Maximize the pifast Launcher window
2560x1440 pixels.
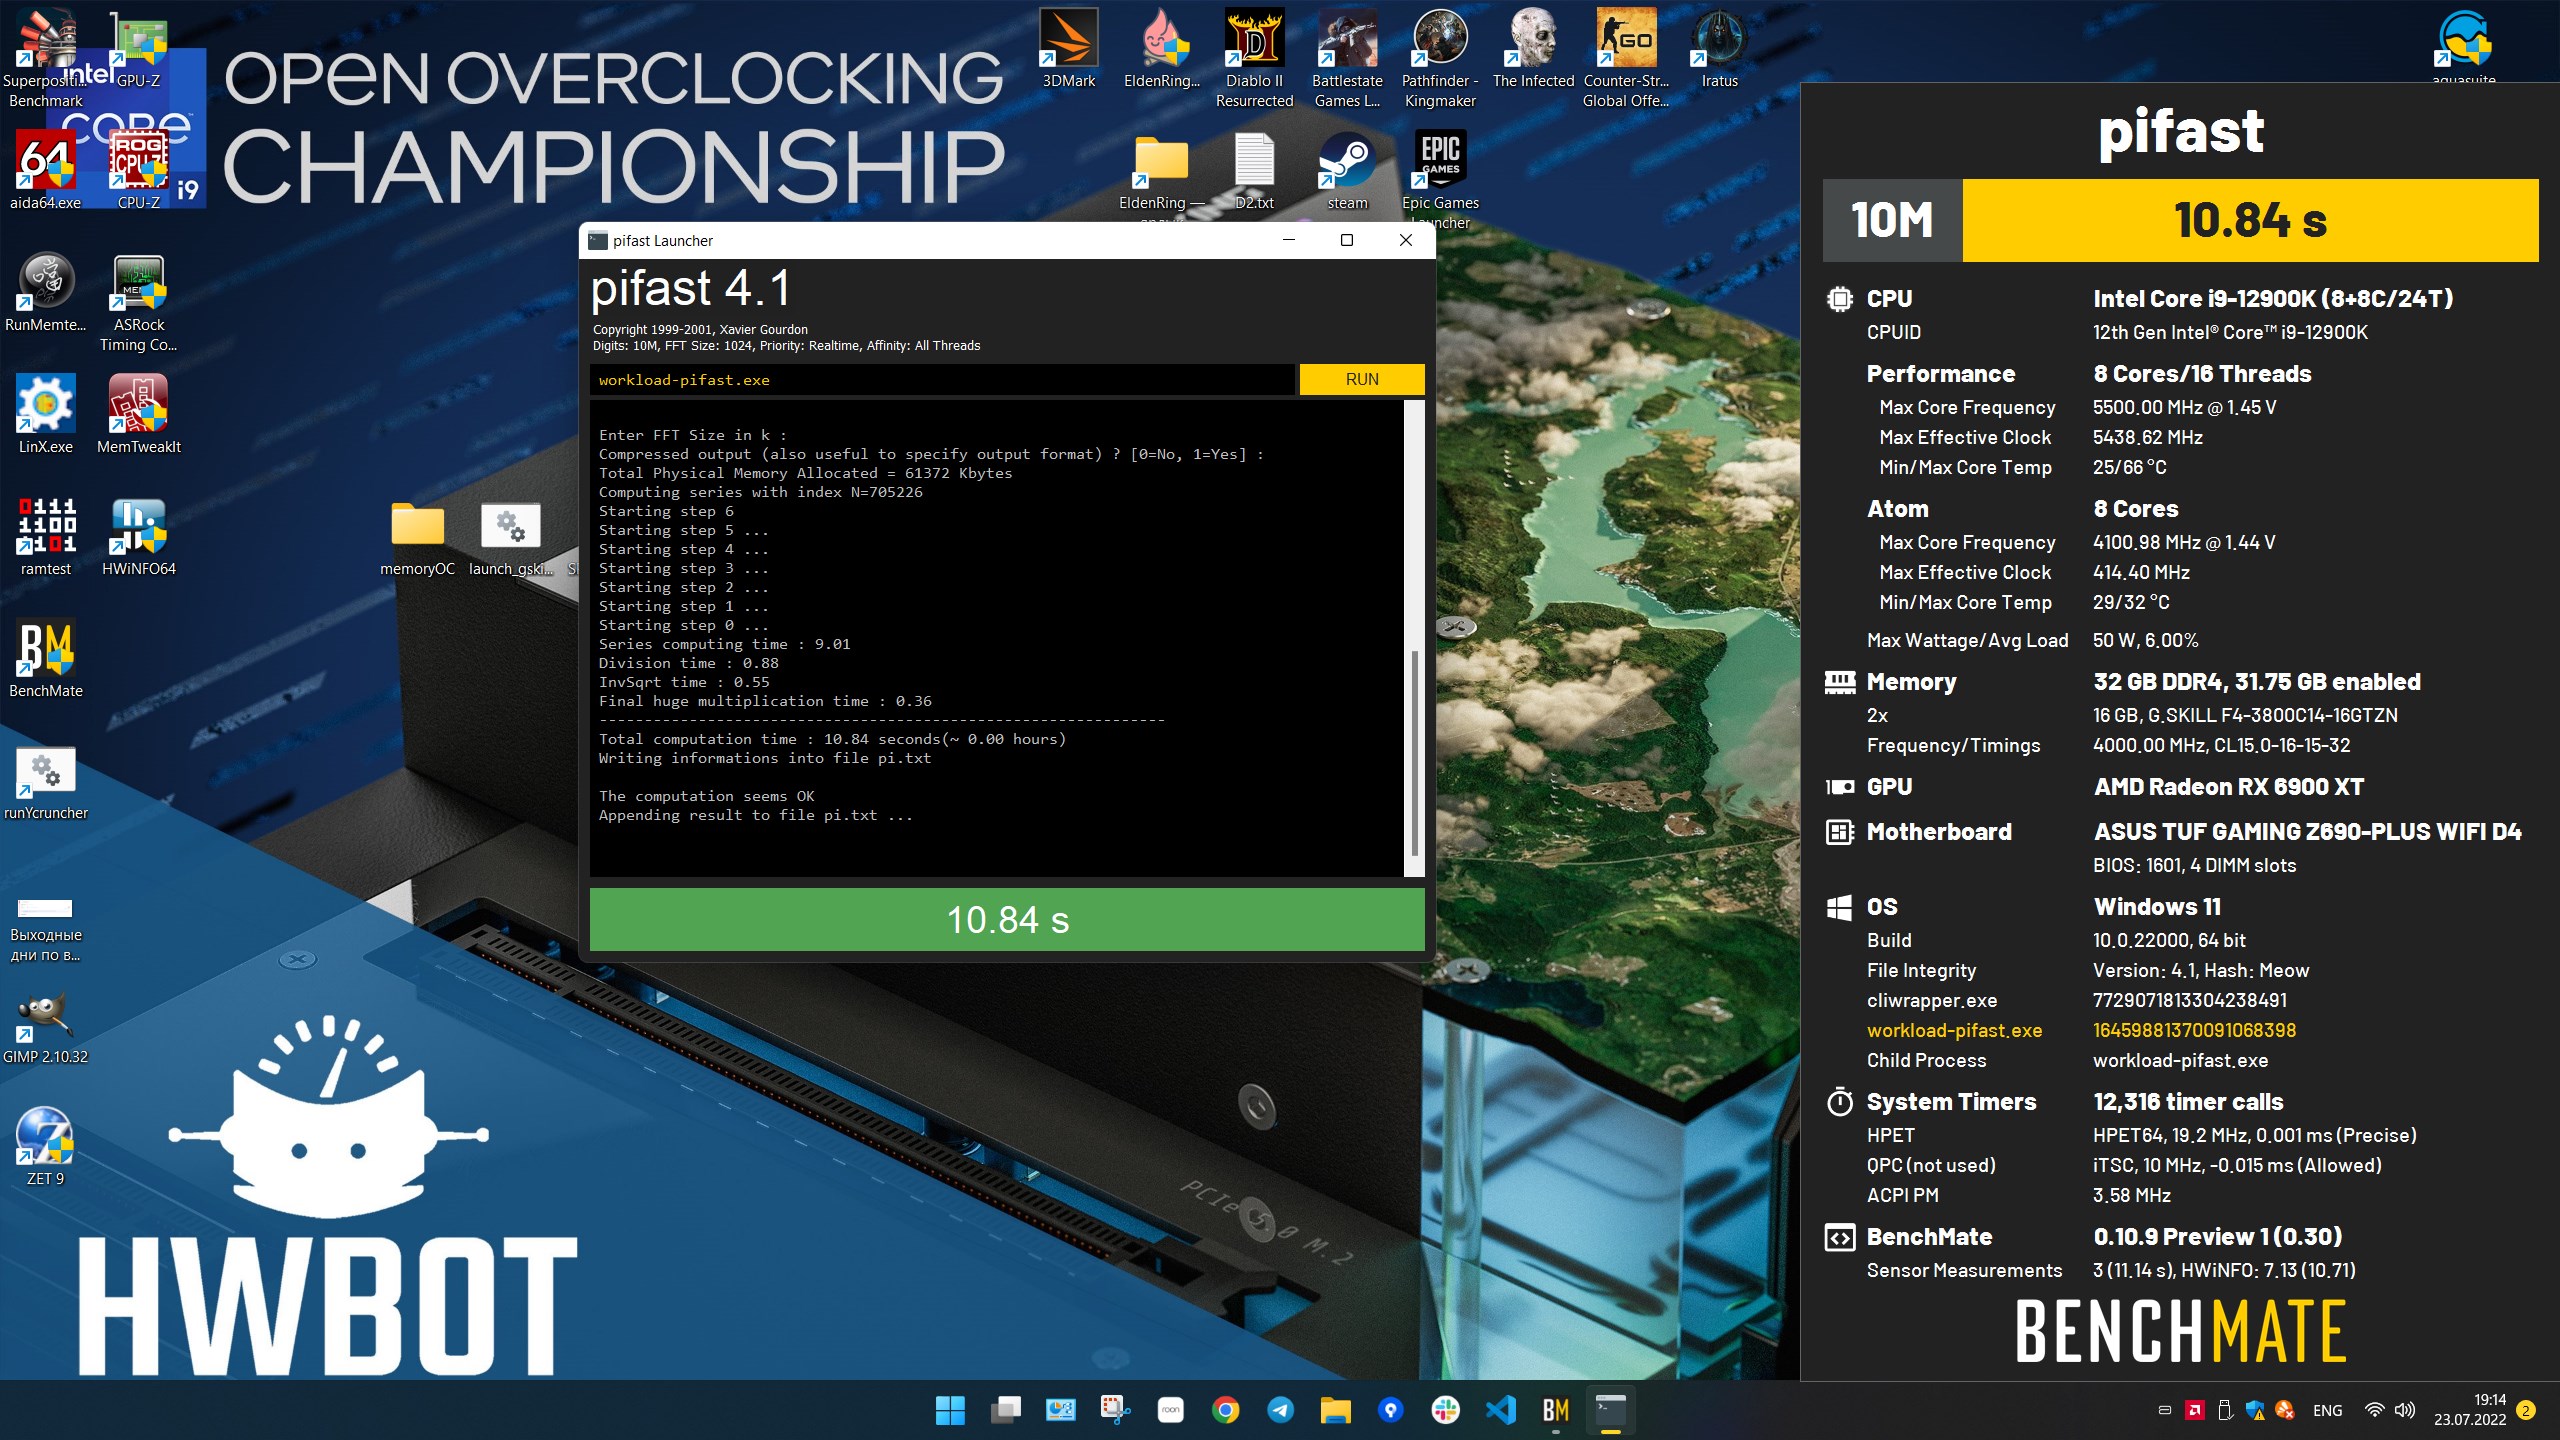tap(1346, 240)
